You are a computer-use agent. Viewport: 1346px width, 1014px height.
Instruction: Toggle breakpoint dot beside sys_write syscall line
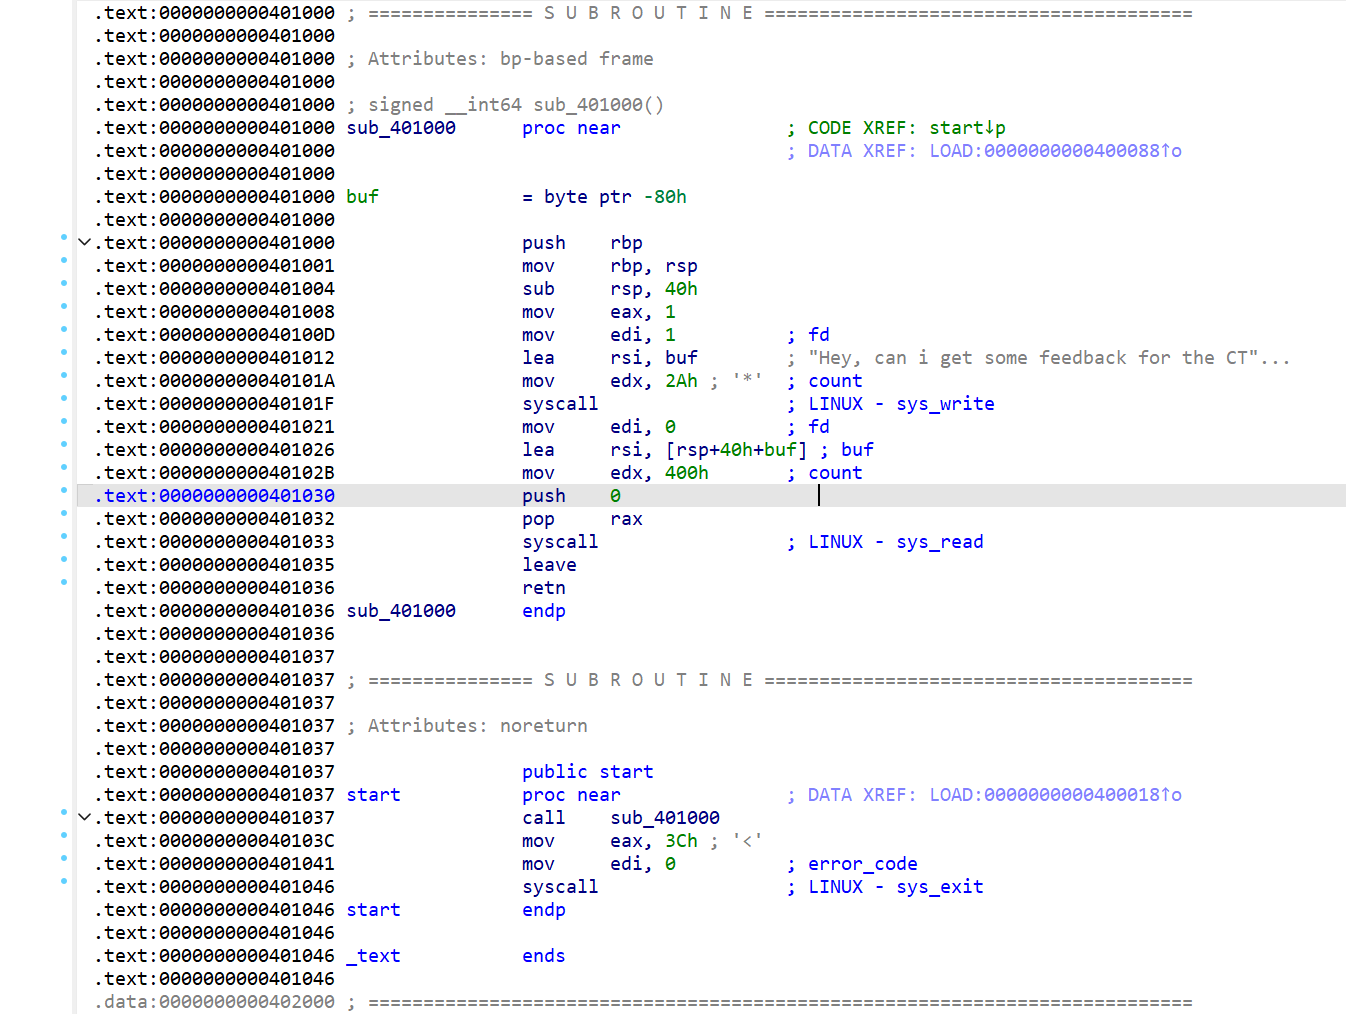64,399
